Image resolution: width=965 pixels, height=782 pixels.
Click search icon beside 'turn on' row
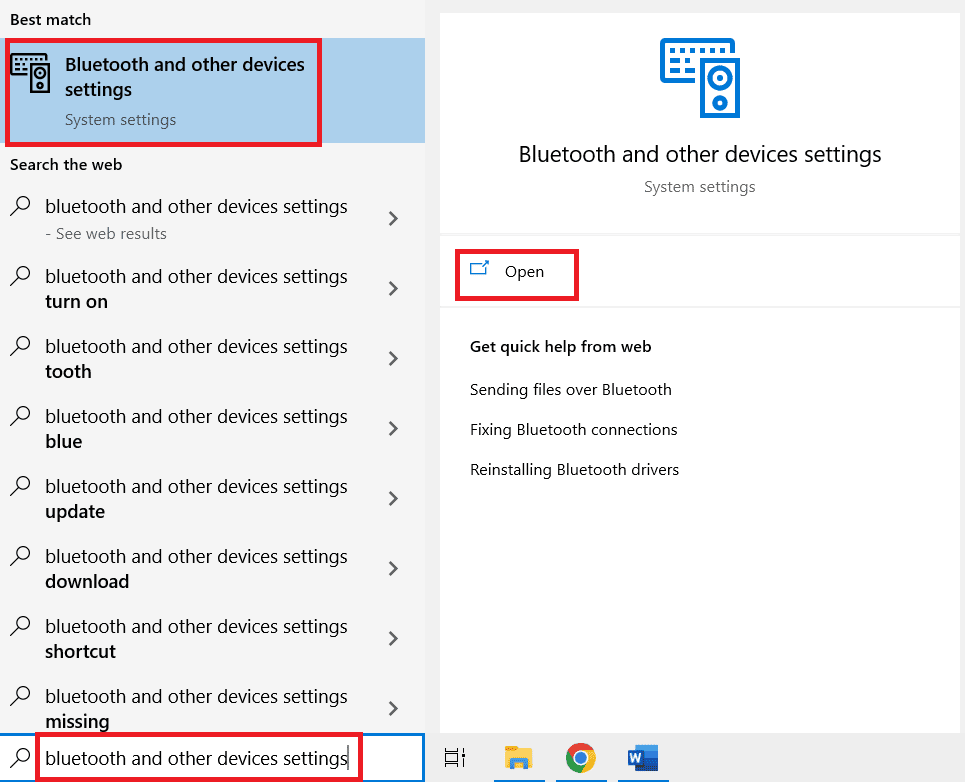coord(20,276)
